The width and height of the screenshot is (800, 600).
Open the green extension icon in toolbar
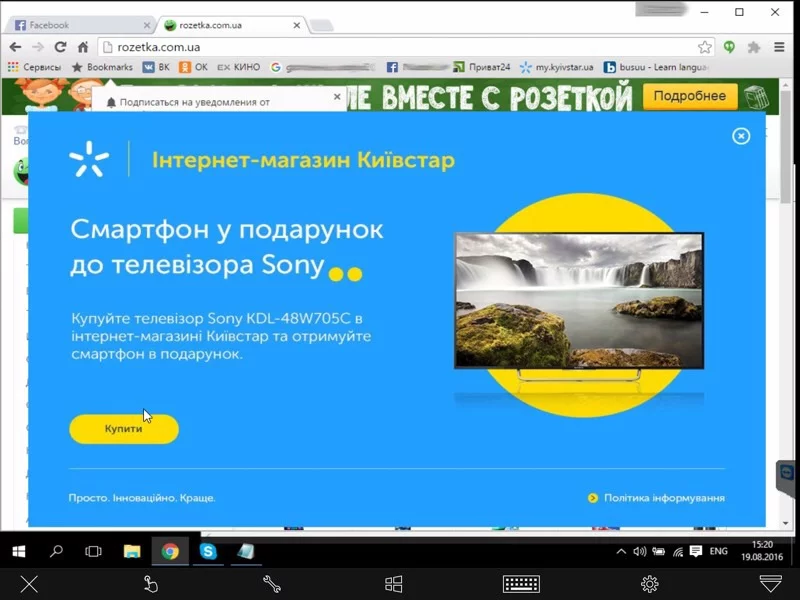click(730, 47)
